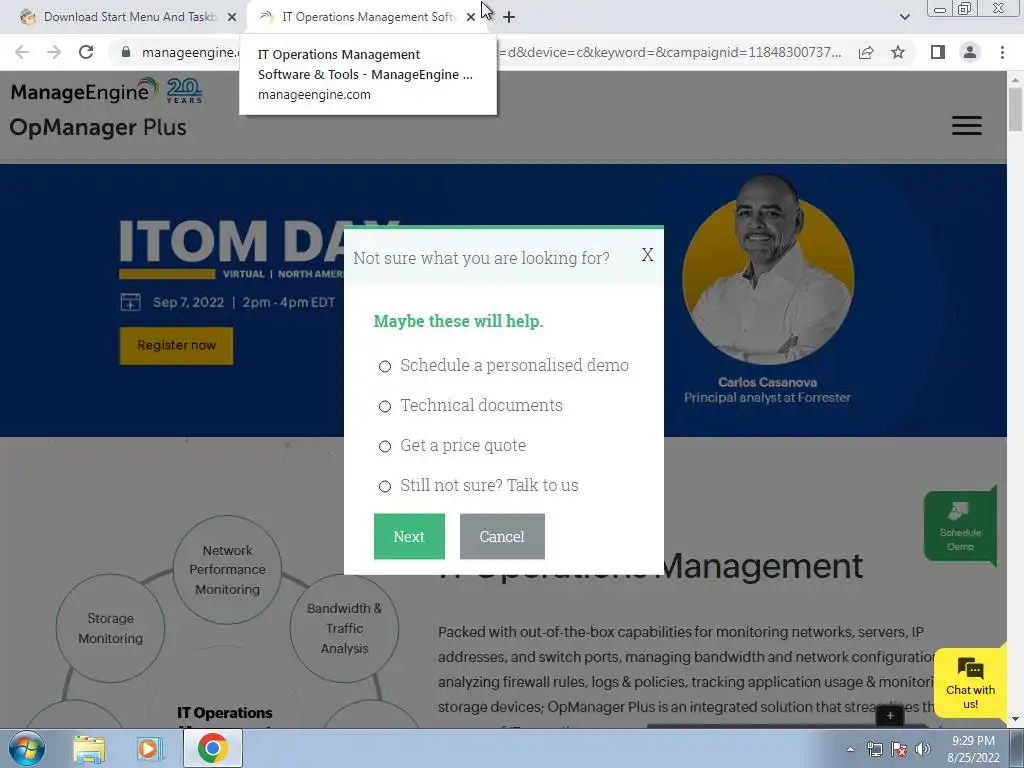The image size is (1024, 768).
Task: Click the browser forward arrow
Action: tap(54, 52)
